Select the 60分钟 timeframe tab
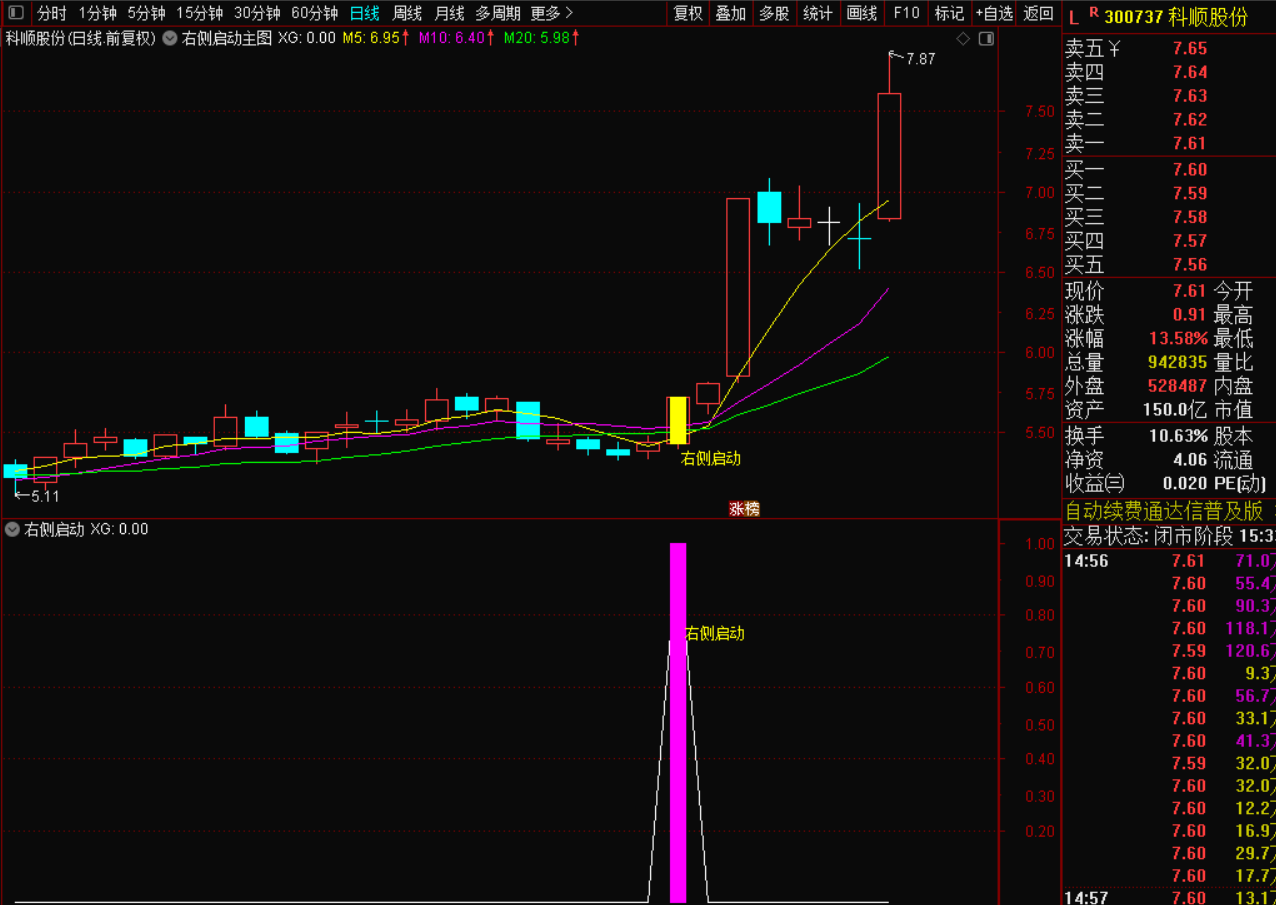Image resolution: width=1276 pixels, height=905 pixels. pos(314,13)
